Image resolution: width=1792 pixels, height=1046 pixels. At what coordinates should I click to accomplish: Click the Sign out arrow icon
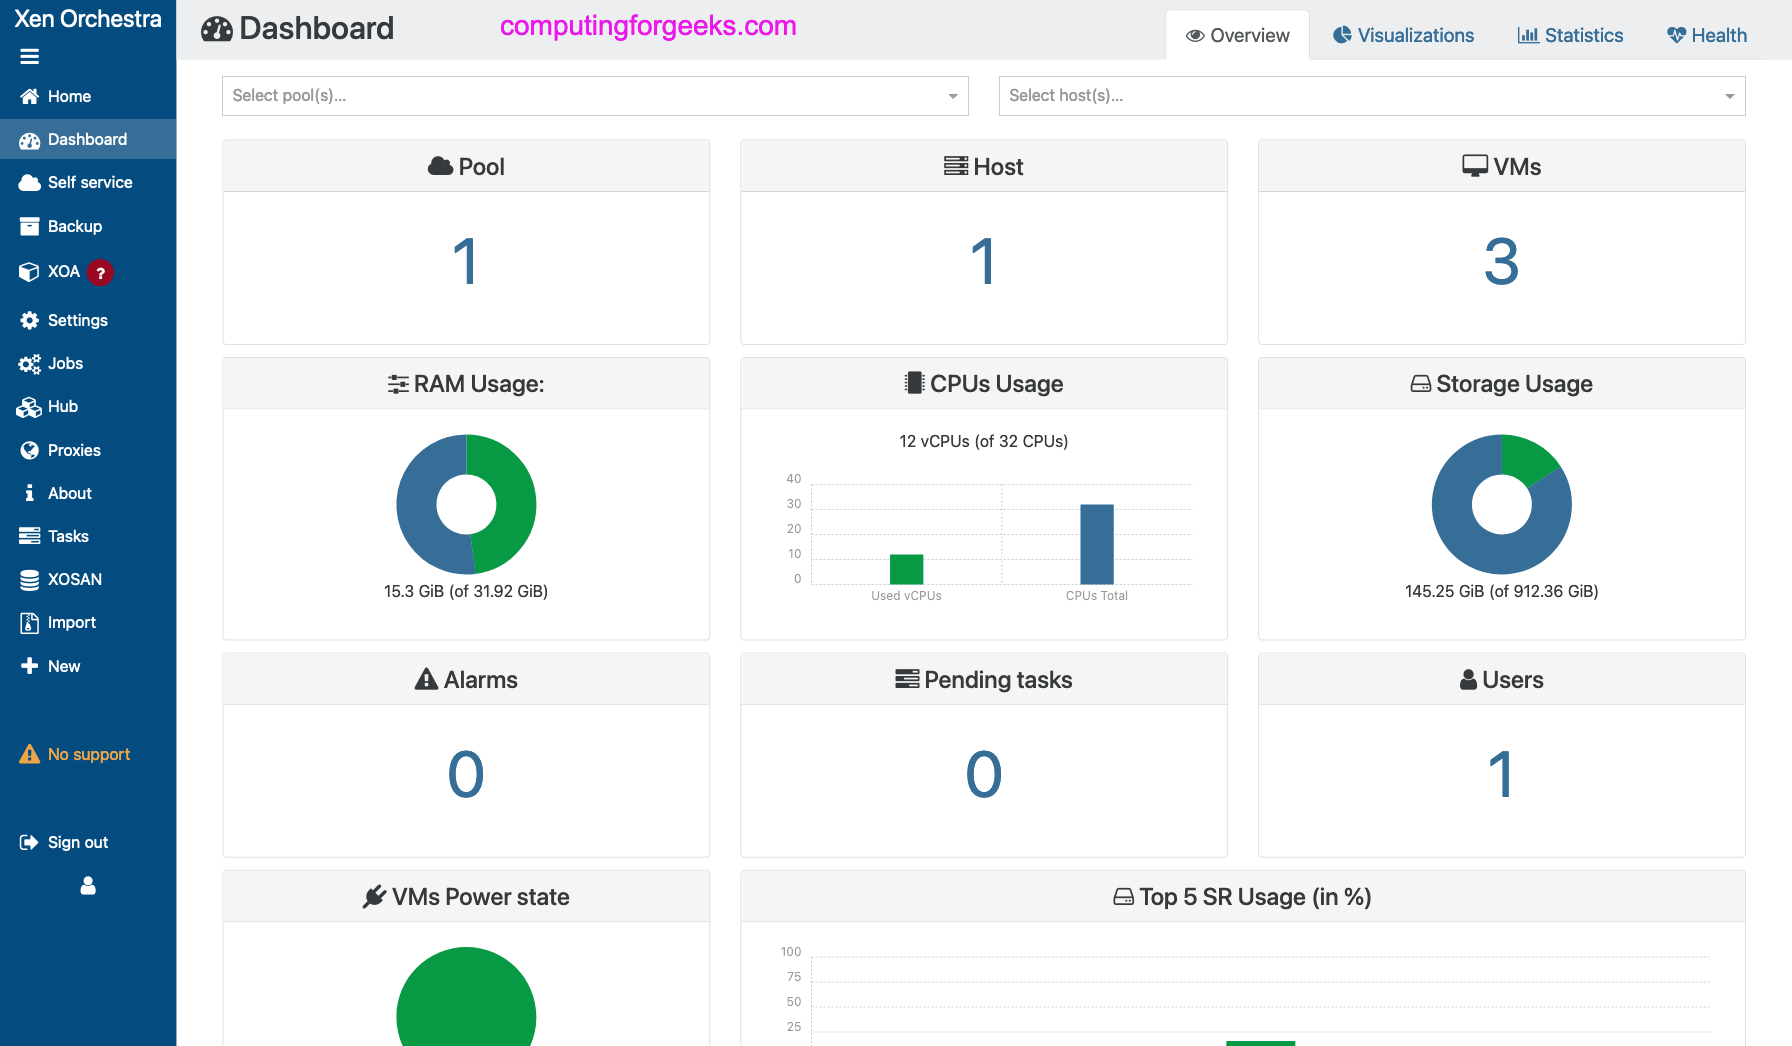[29, 843]
